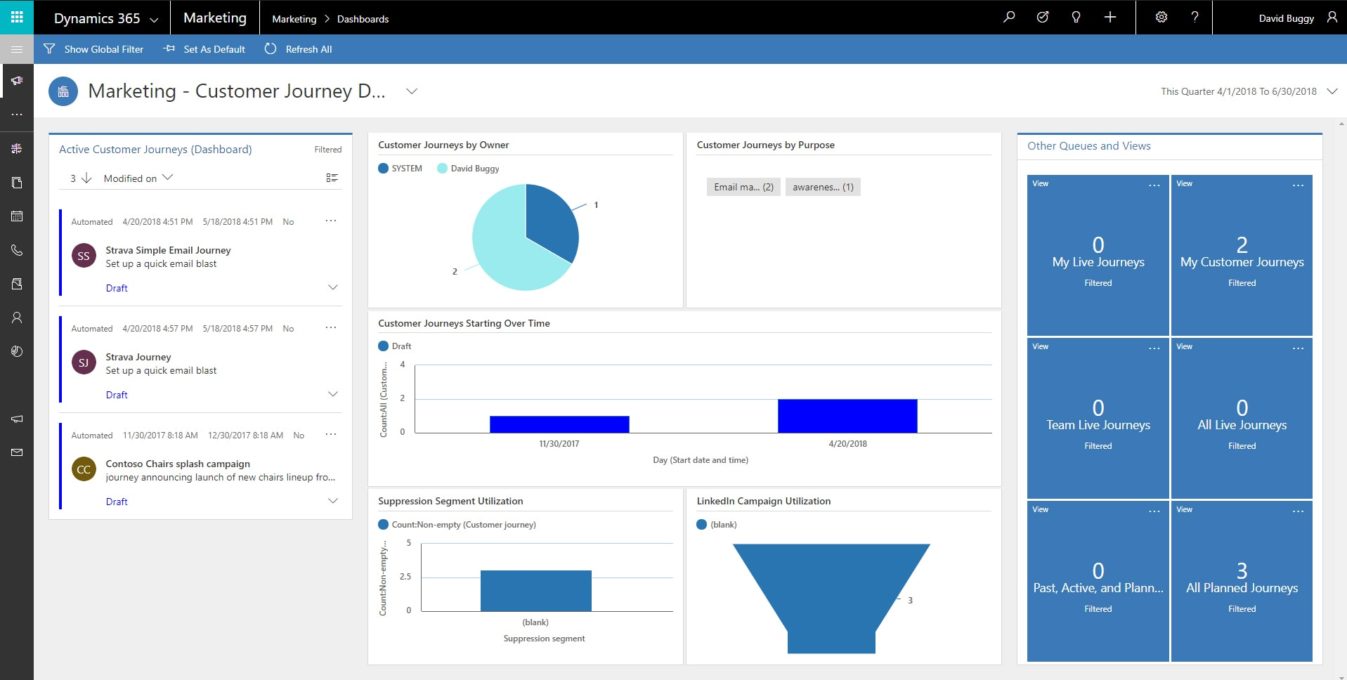Open more options on All Planned Journeys tile
The image size is (1347, 680).
(1299, 511)
